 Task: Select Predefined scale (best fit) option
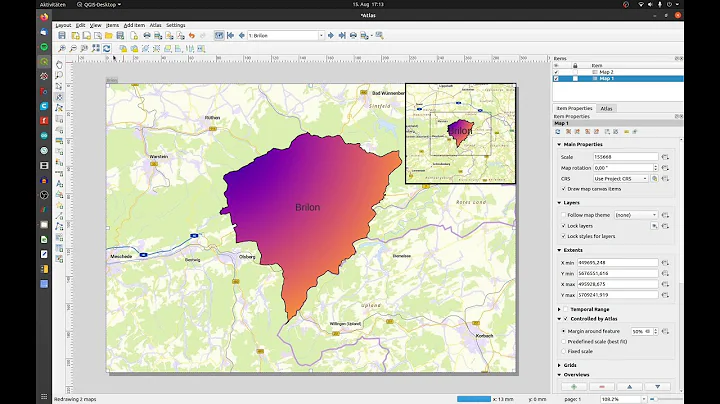[x=563, y=342]
